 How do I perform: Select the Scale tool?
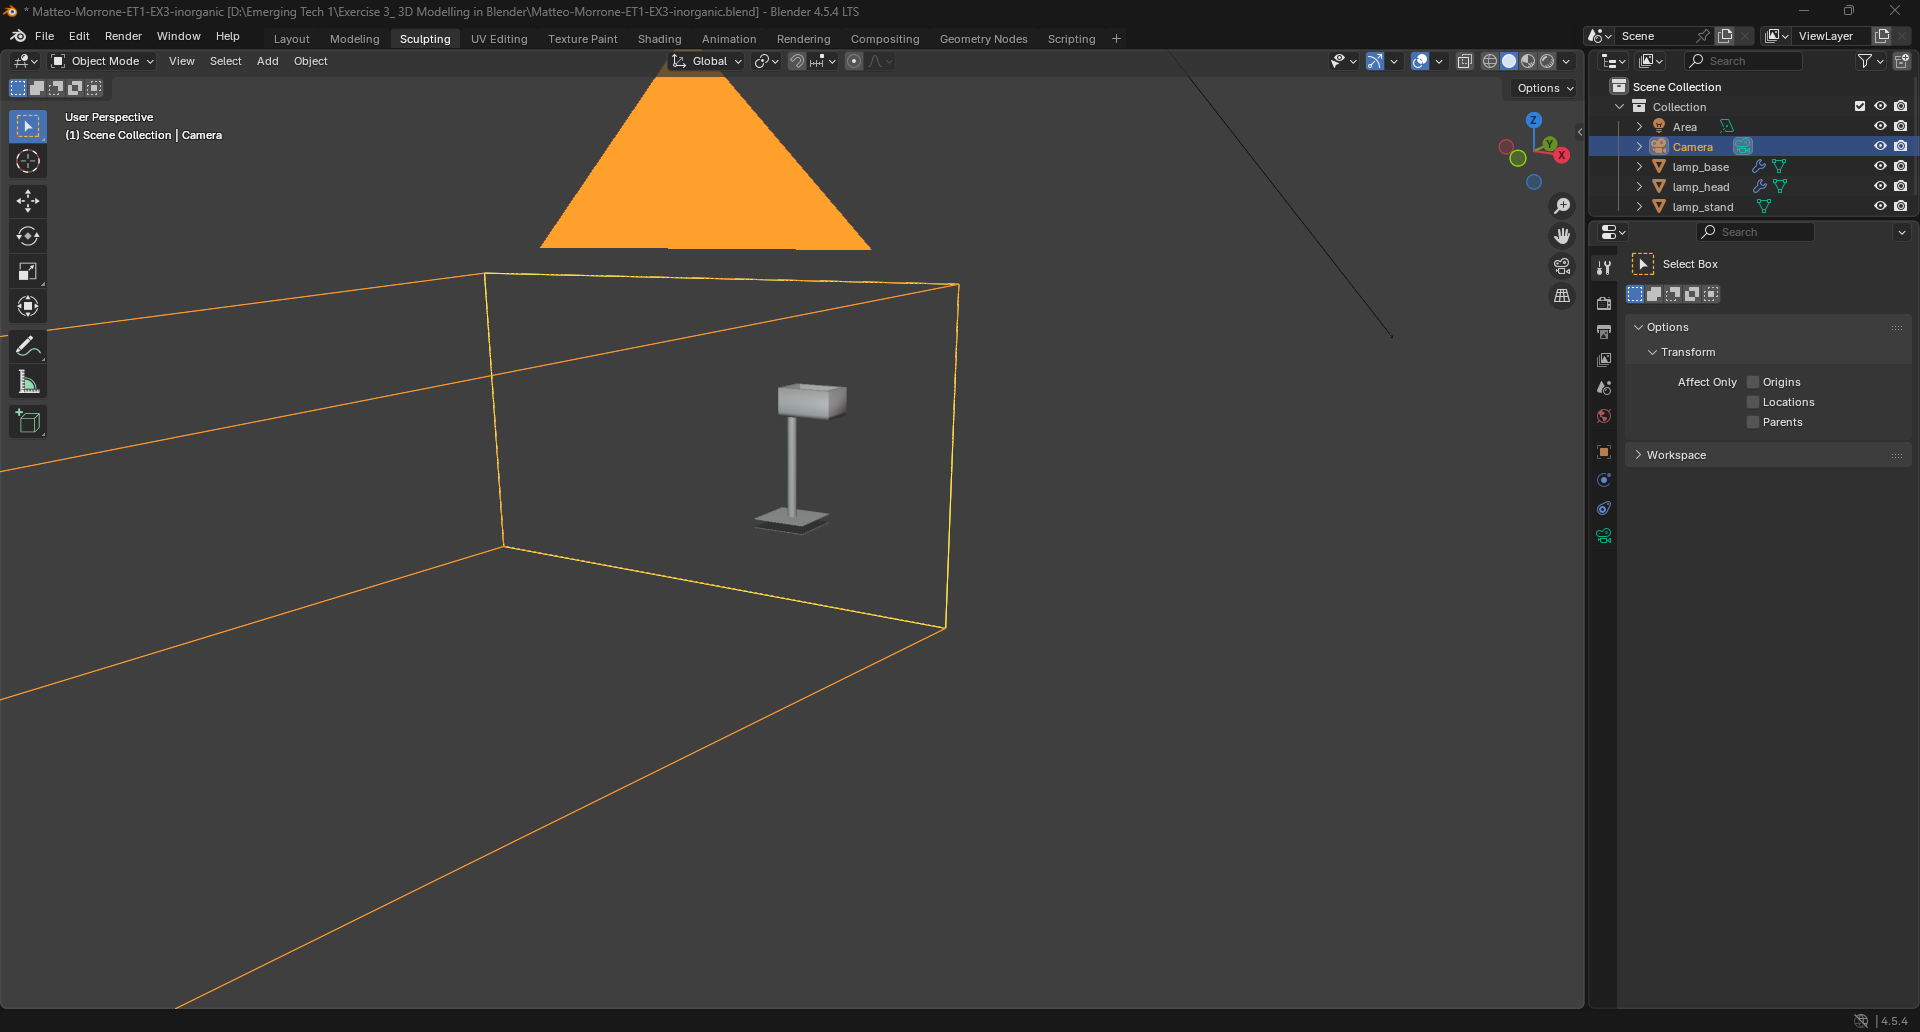[x=27, y=271]
